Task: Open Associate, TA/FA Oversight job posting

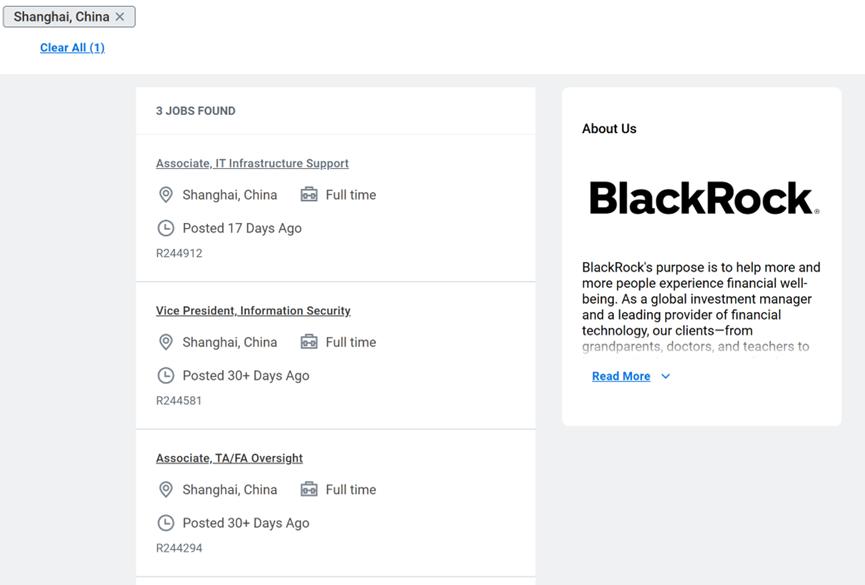Action: coord(229,458)
